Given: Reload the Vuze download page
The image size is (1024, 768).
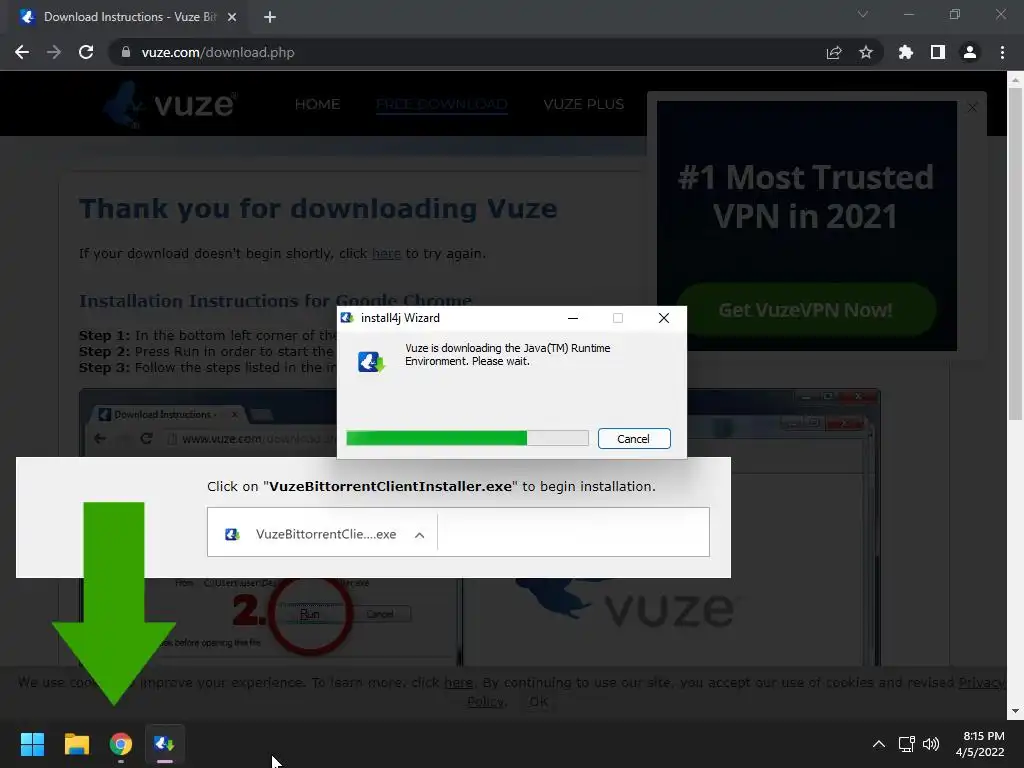Looking at the screenshot, I should coord(86,52).
